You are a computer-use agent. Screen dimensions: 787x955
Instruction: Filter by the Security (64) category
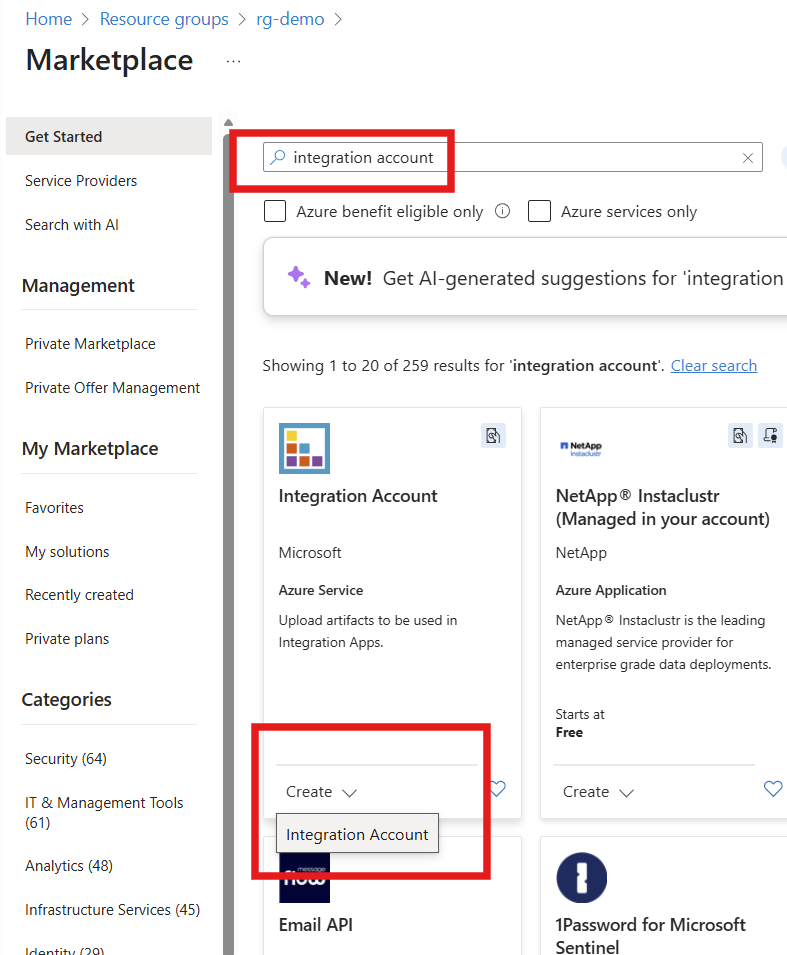[x=66, y=759]
